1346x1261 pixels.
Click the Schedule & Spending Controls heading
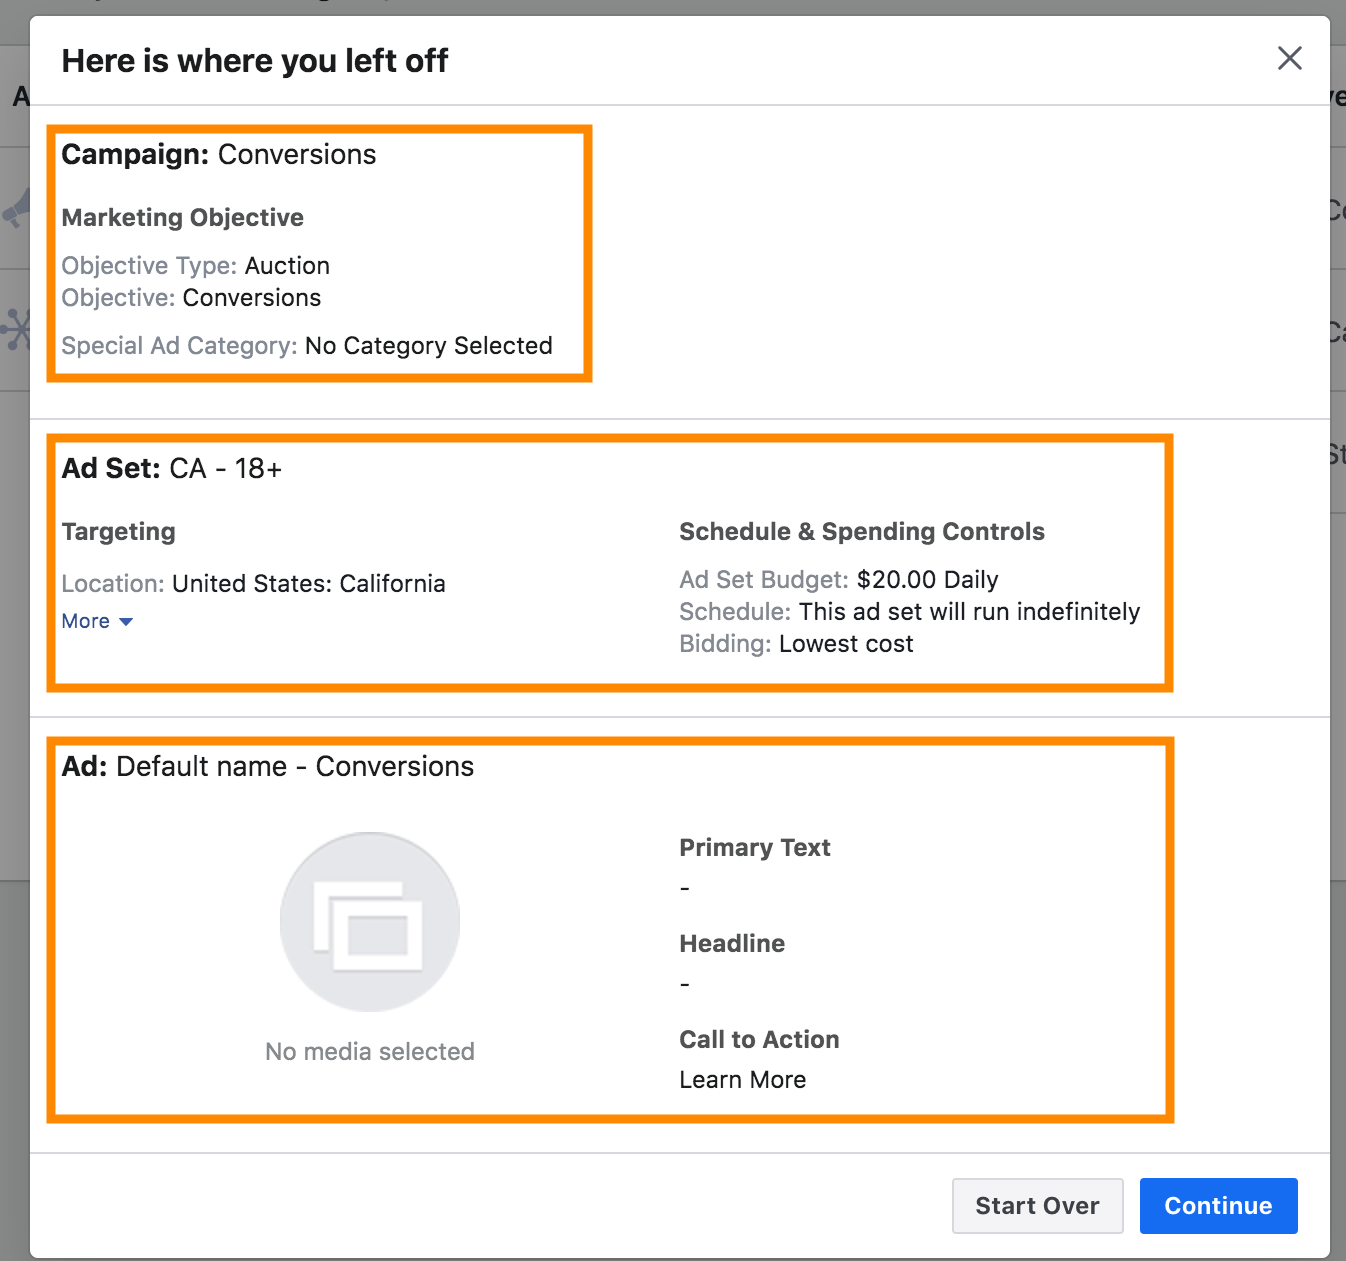click(862, 532)
